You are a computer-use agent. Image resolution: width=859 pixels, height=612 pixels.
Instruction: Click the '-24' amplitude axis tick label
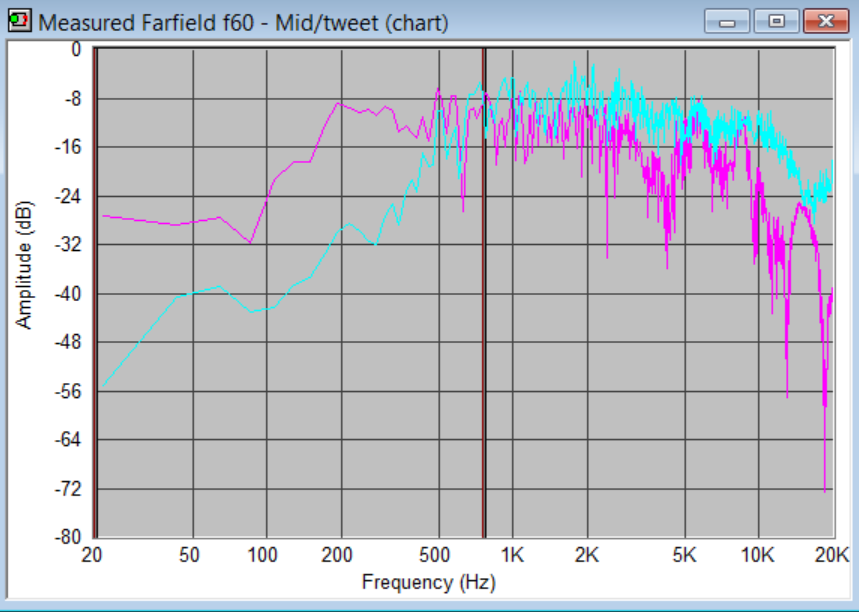(68, 196)
